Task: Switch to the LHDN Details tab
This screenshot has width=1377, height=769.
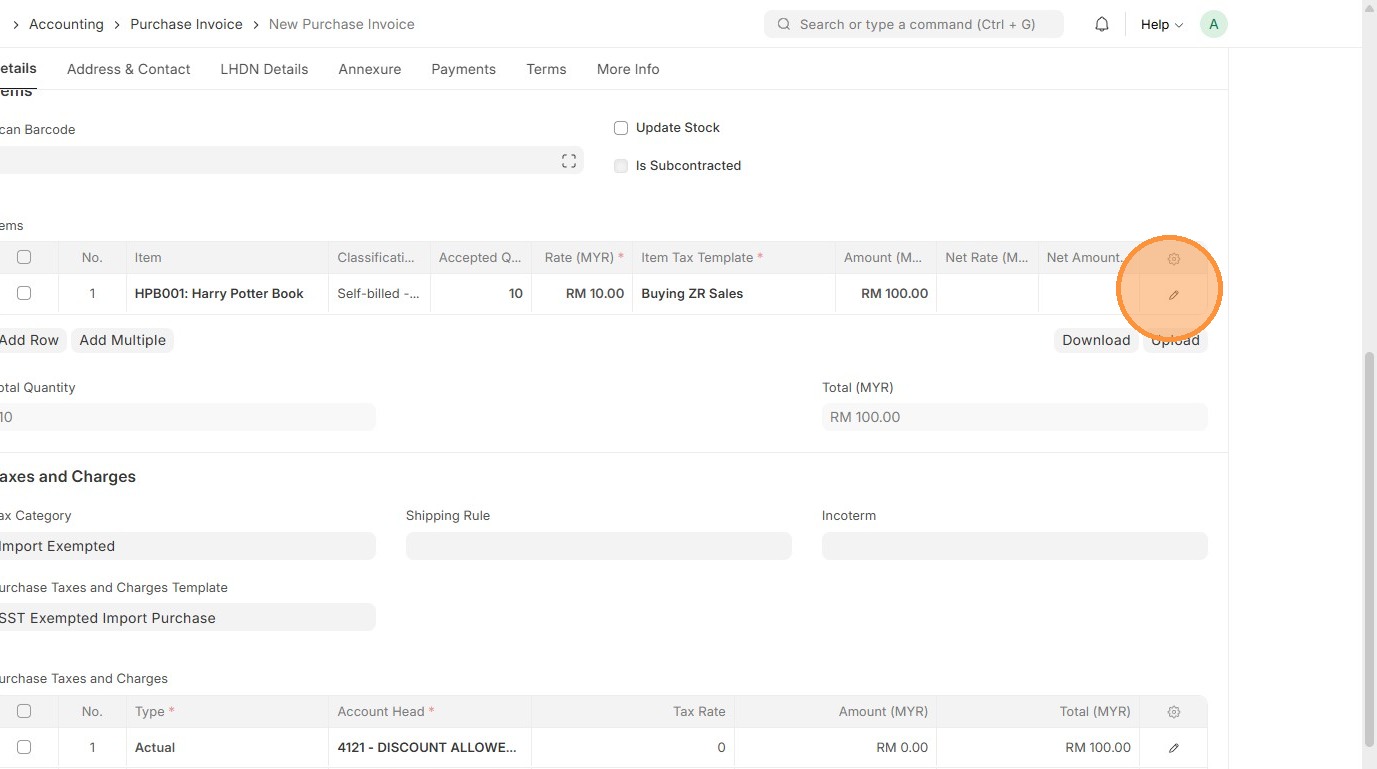Action: coord(264,69)
